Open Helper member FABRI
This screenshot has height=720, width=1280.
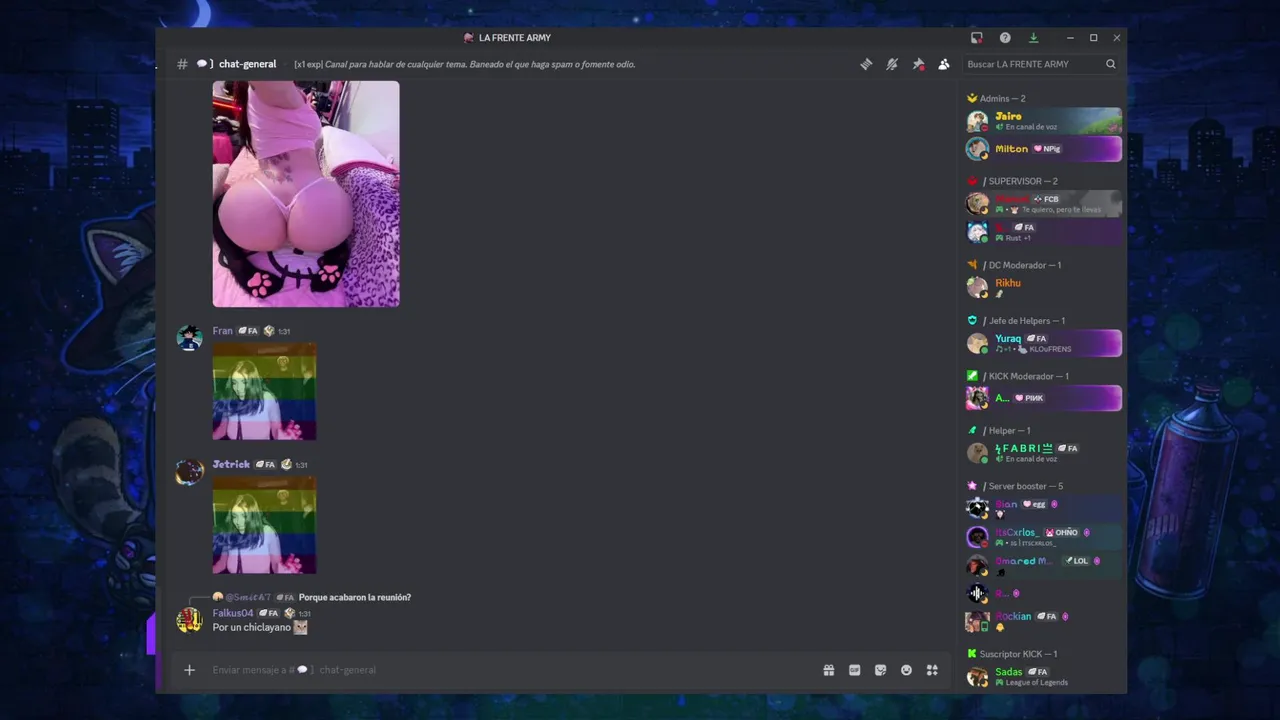click(1043, 453)
